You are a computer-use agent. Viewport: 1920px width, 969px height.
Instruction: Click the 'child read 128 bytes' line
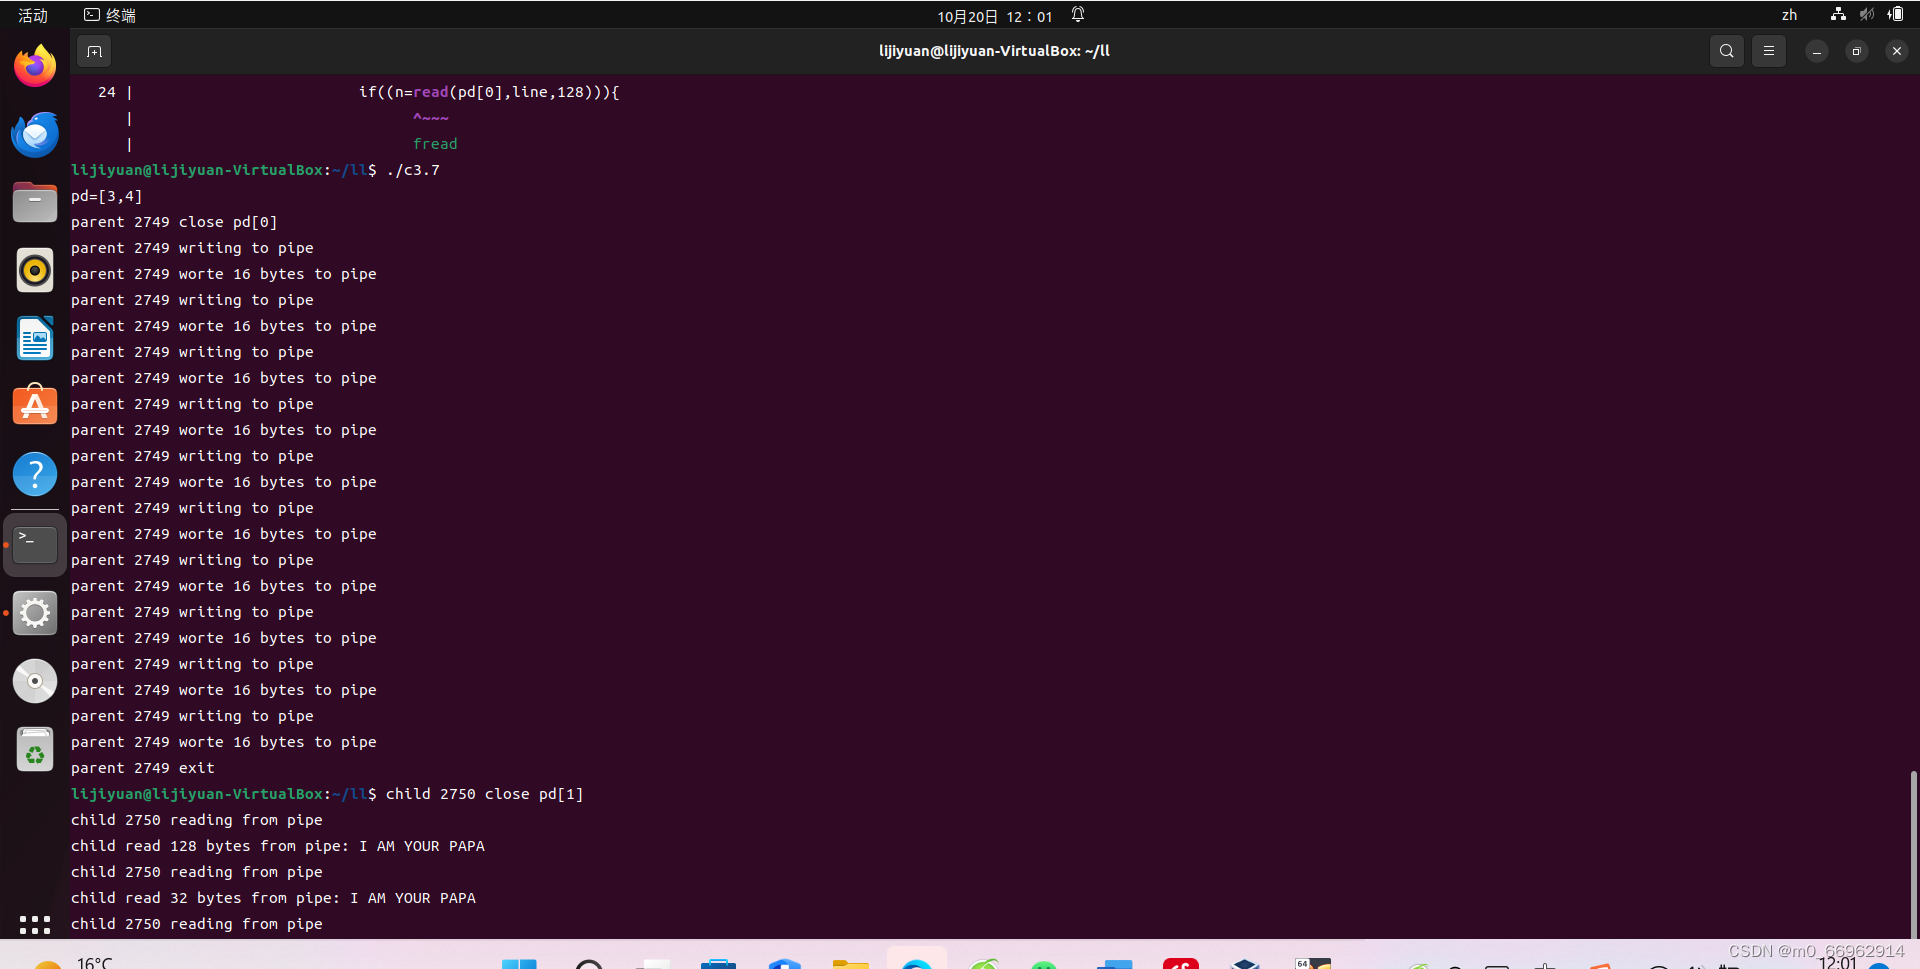click(x=278, y=846)
